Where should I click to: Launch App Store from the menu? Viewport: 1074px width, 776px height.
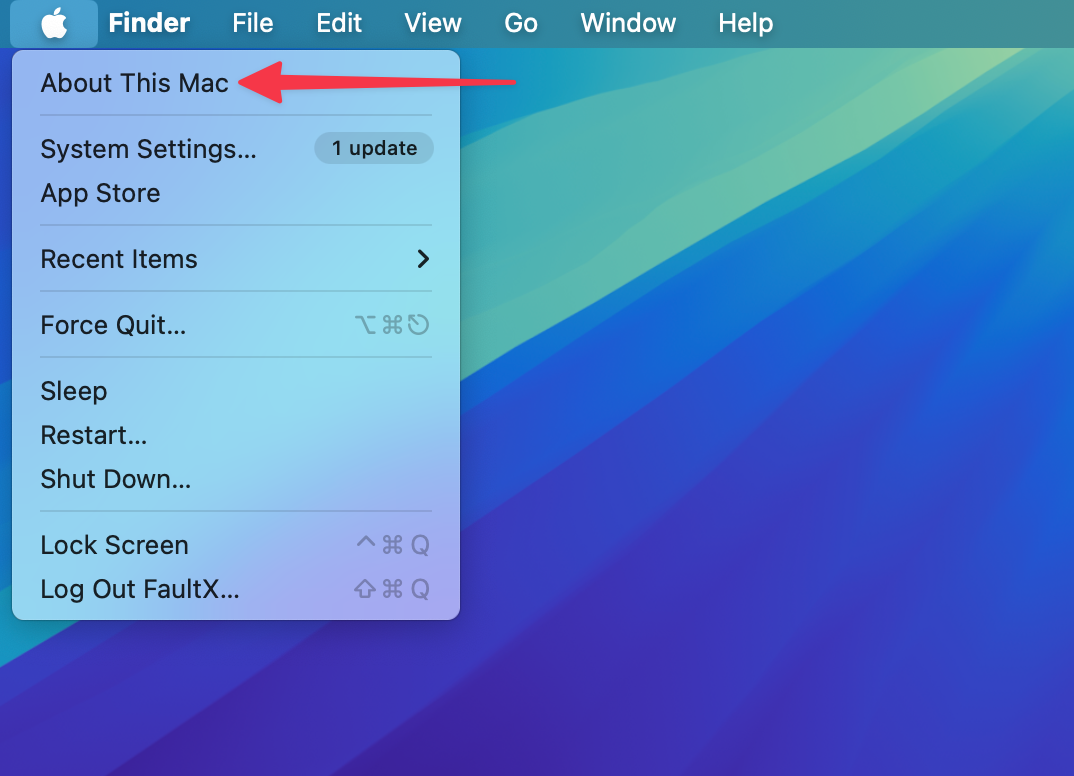click(x=100, y=193)
